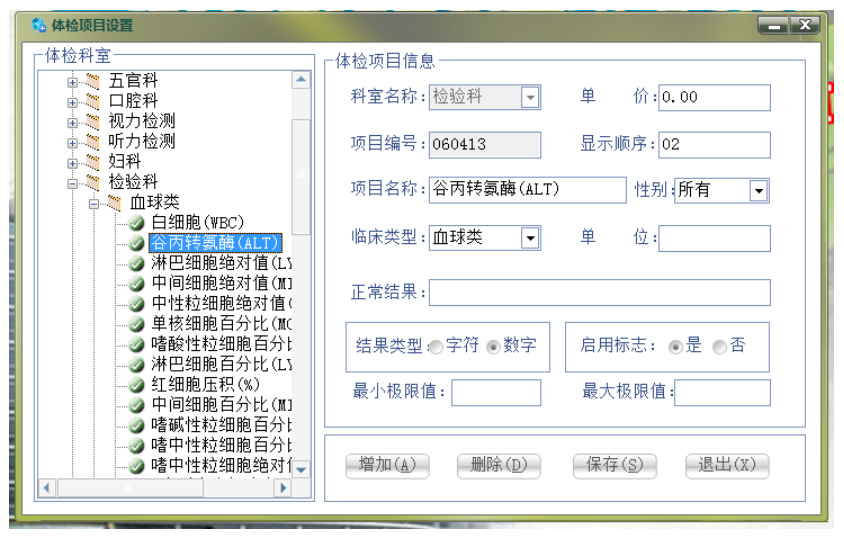Click the green check icon beside 白细胞(WBC)
This screenshot has width=844, height=536.
pyautogui.click(x=137, y=223)
